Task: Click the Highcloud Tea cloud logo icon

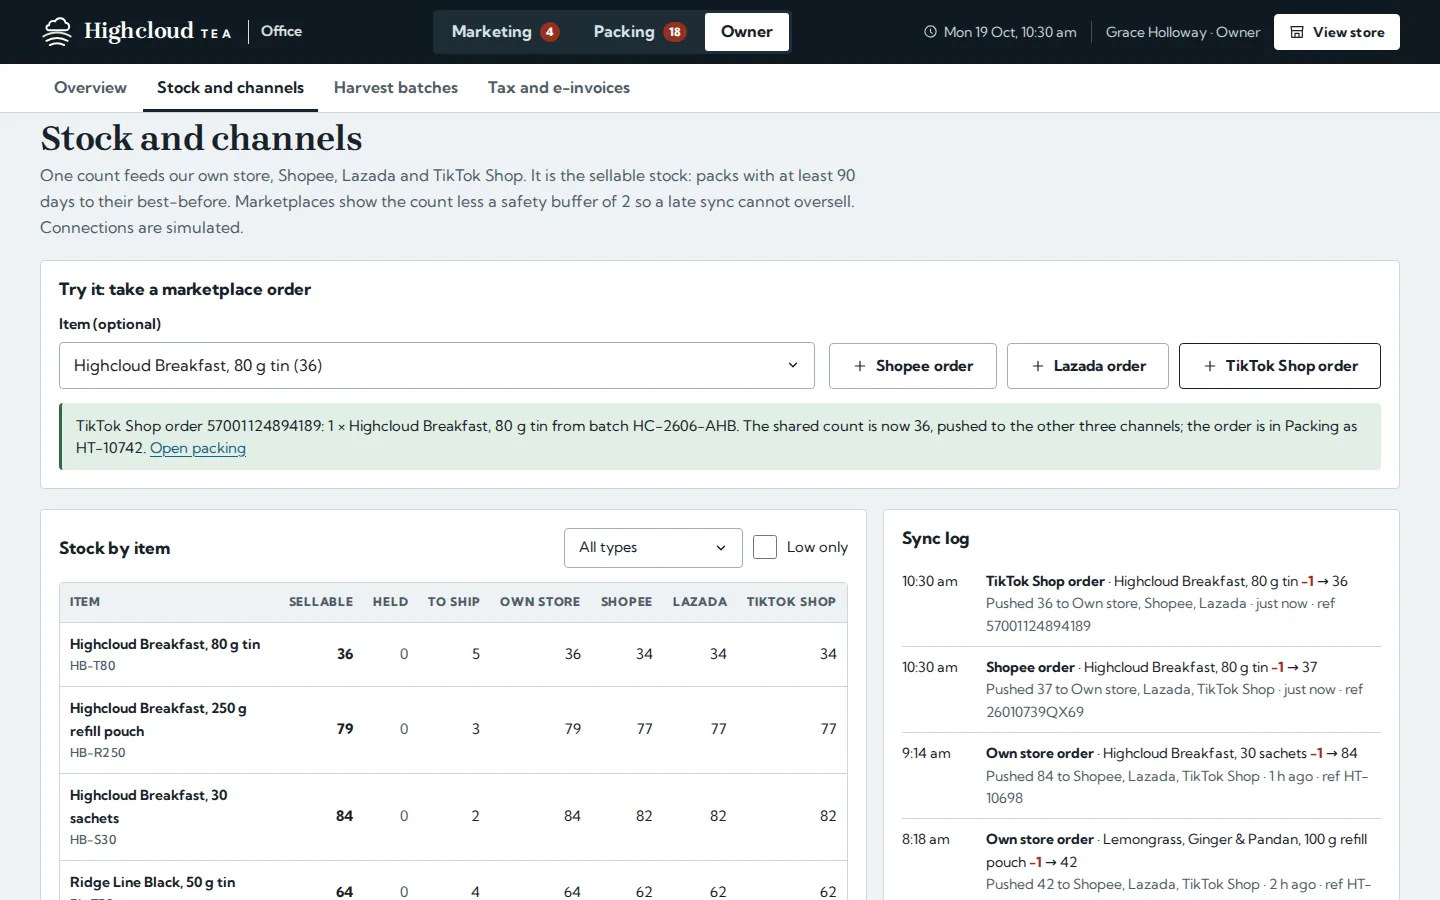Action: [x=57, y=32]
